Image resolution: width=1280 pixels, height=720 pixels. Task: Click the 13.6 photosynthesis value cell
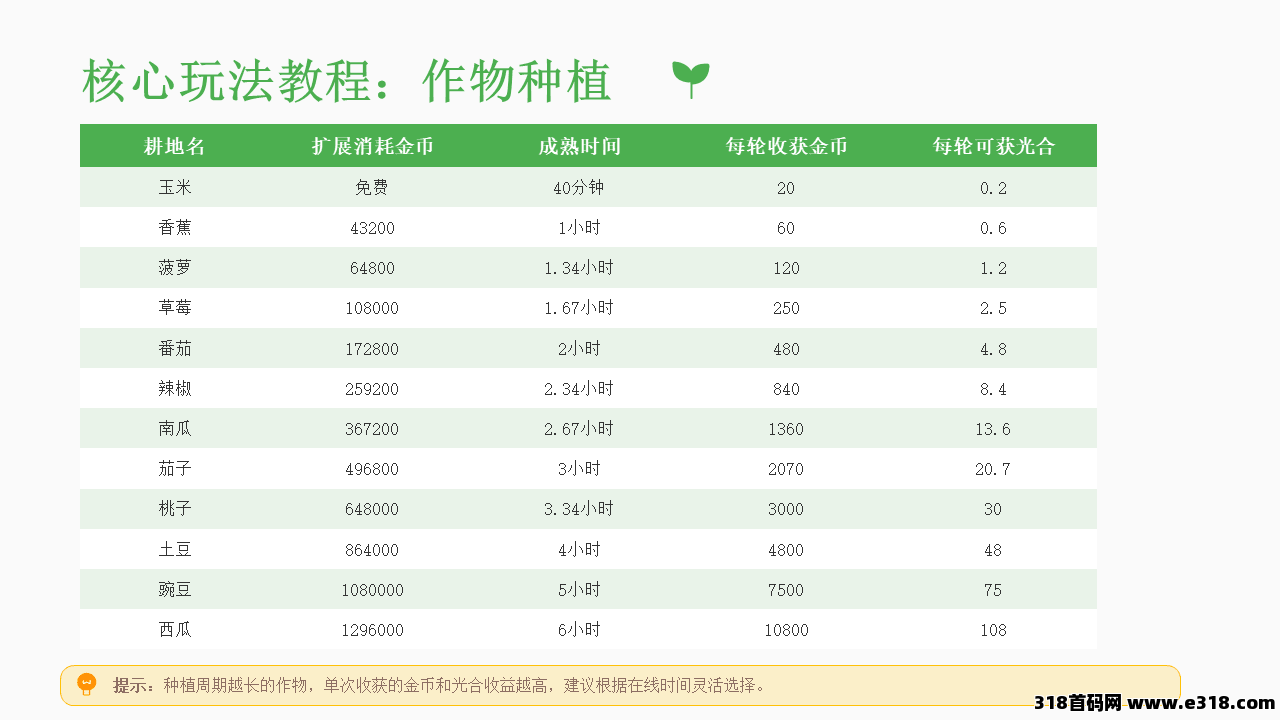point(993,429)
